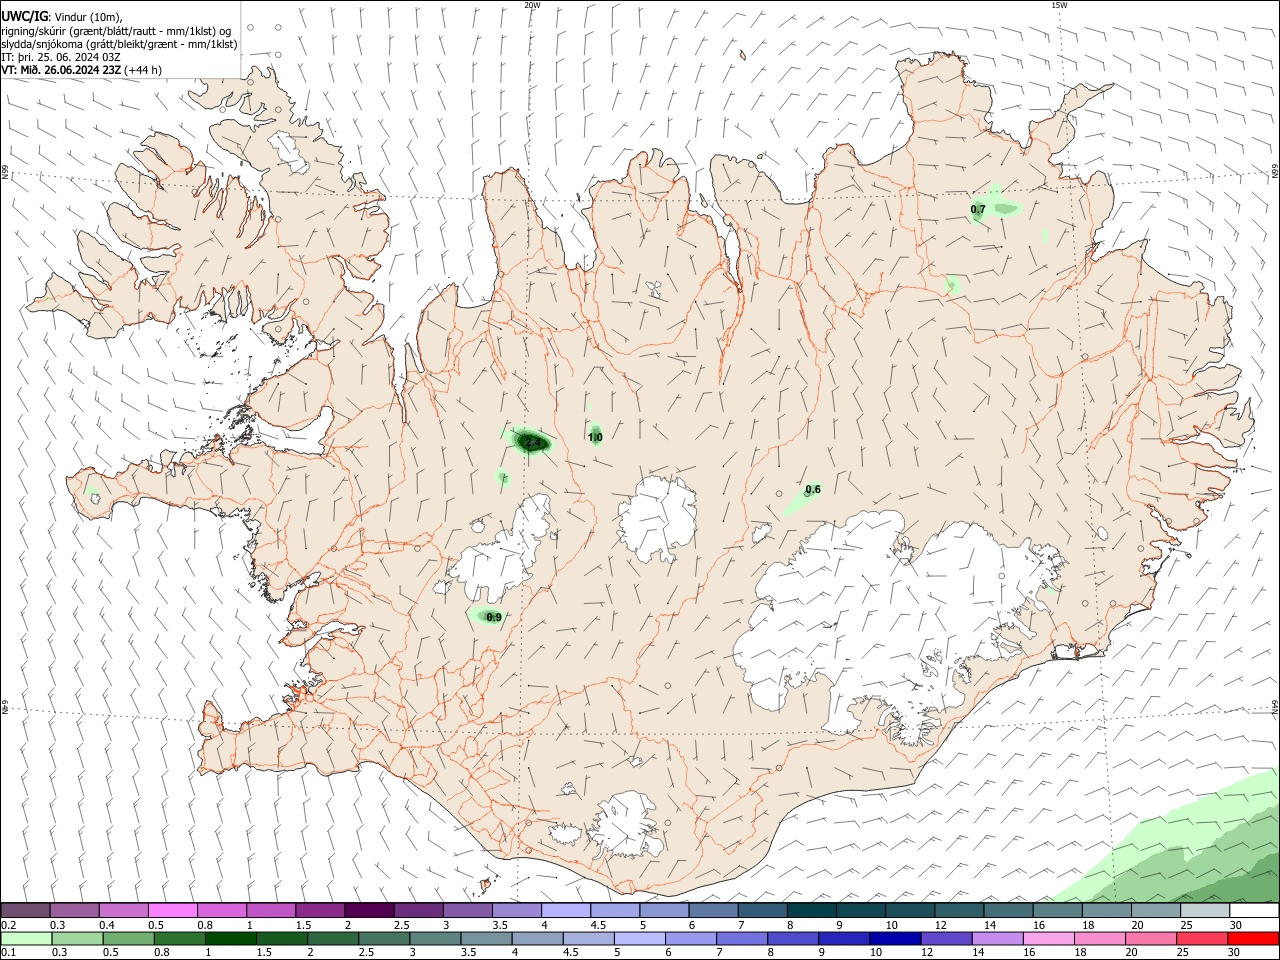
Task: Click the dark navy swatch labeled 10 in rain legend
Action: pyautogui.click(x=893, y=939)
